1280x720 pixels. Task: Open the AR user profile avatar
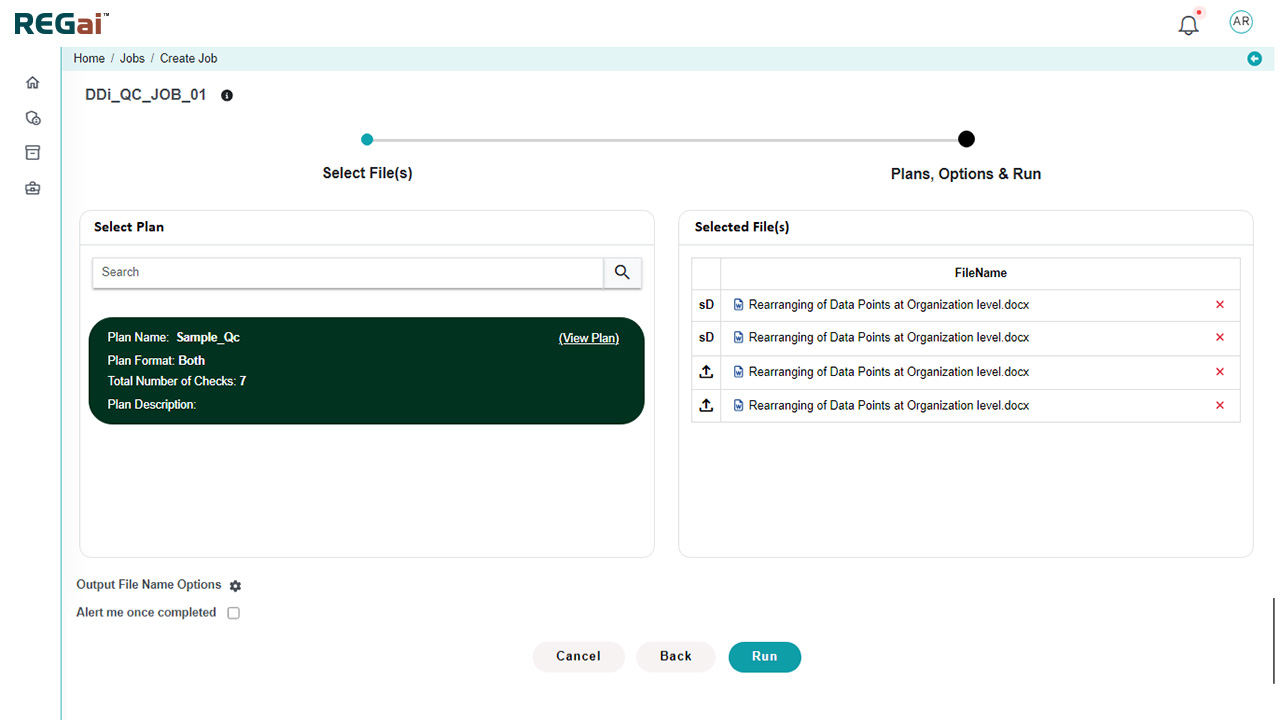[1240, 22]
